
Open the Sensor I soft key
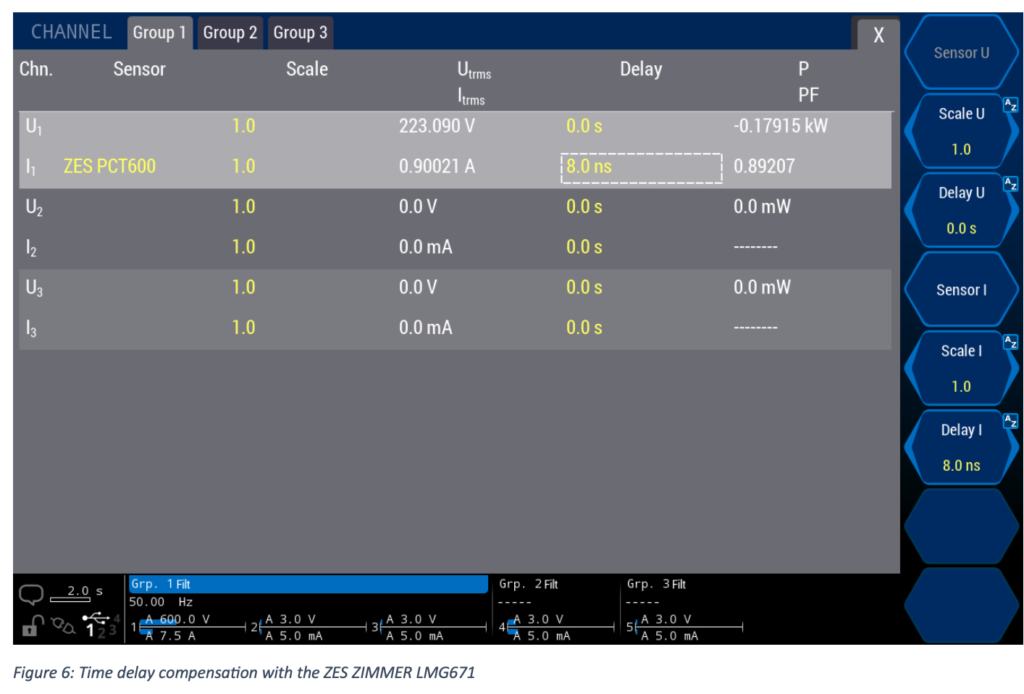point(961,289)
